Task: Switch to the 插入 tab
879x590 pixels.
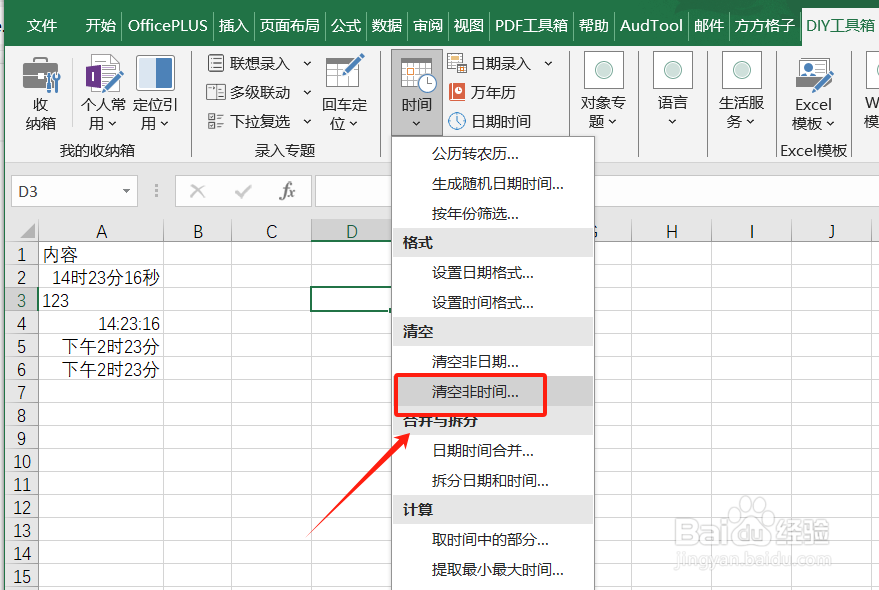Action: pyautogui.click(x=234, y=25)
